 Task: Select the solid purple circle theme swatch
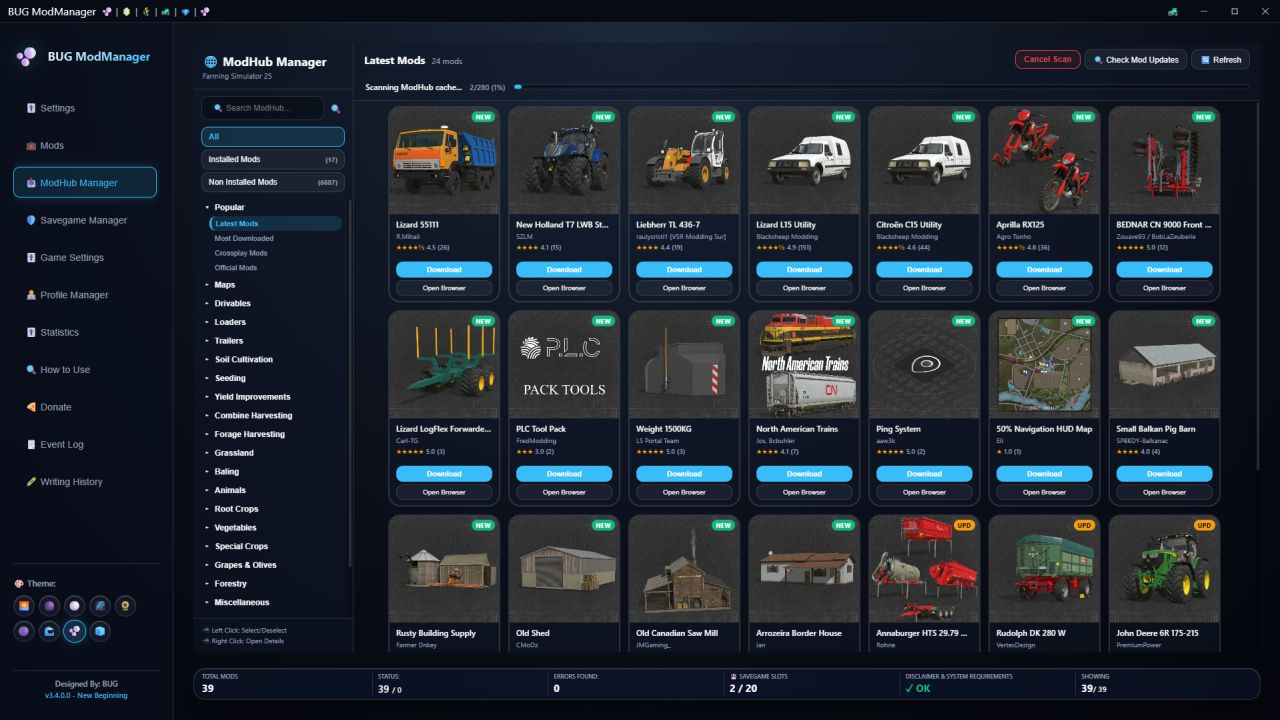(x=23, y=631)
